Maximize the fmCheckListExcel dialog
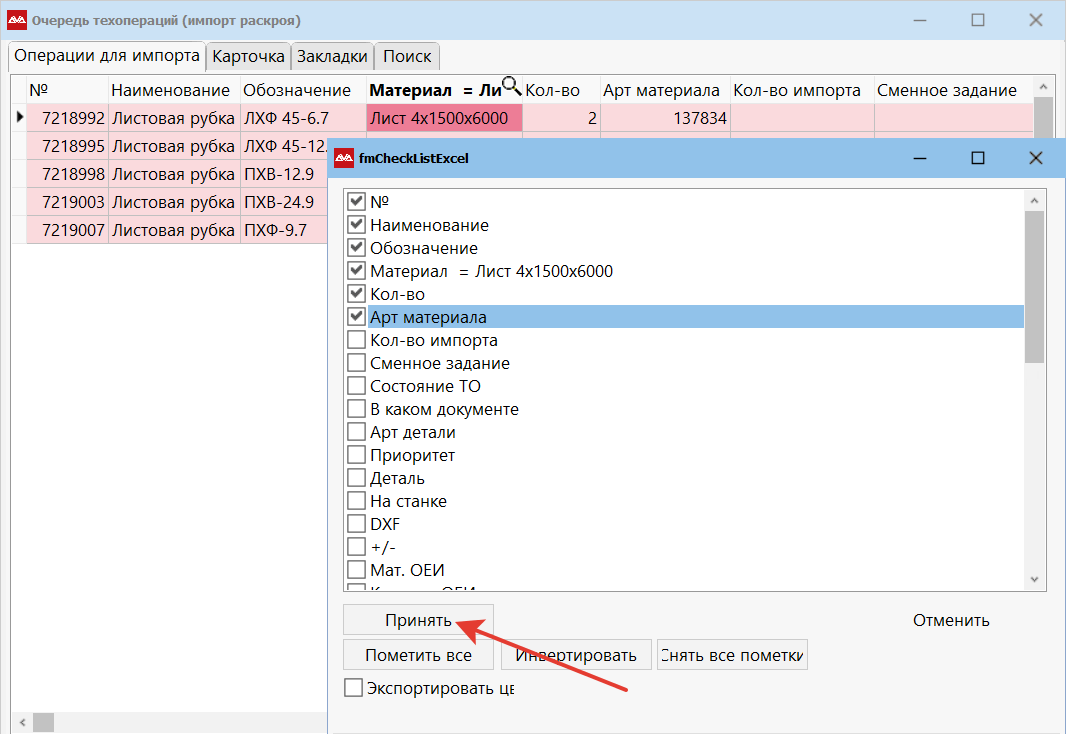 pyautogui.click(x=978, y=158)
